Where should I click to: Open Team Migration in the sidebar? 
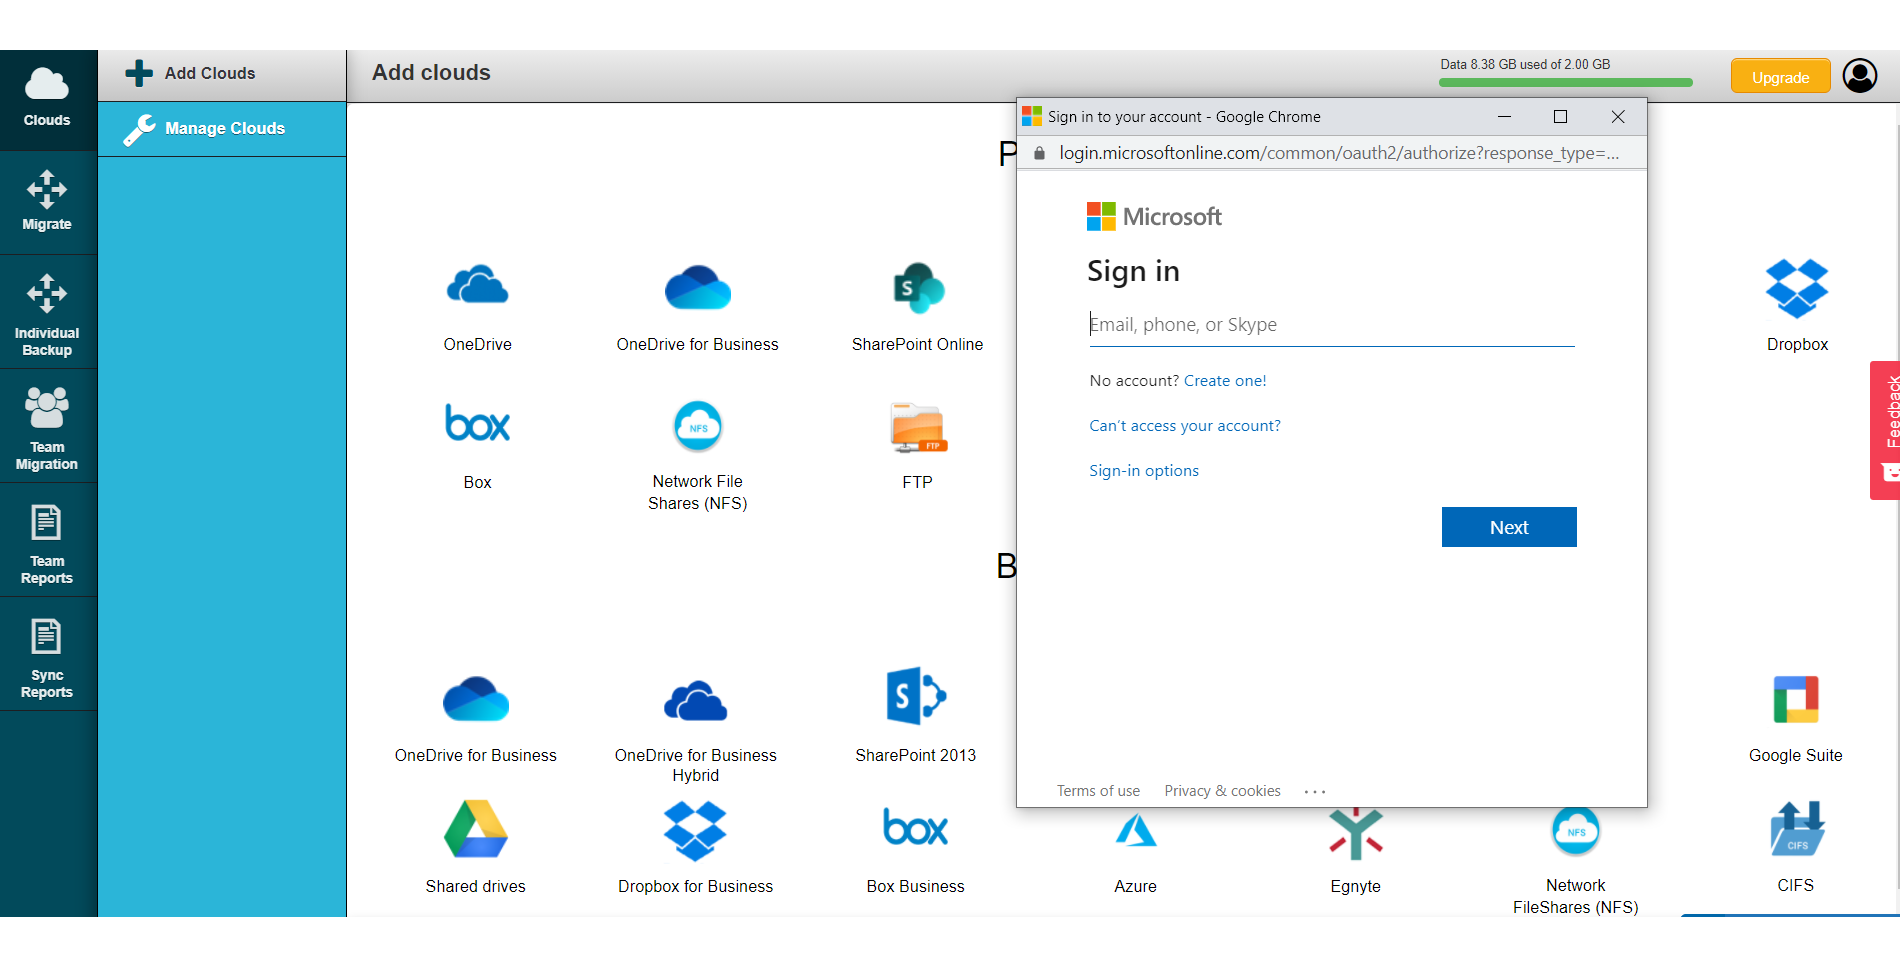point(48,427)
